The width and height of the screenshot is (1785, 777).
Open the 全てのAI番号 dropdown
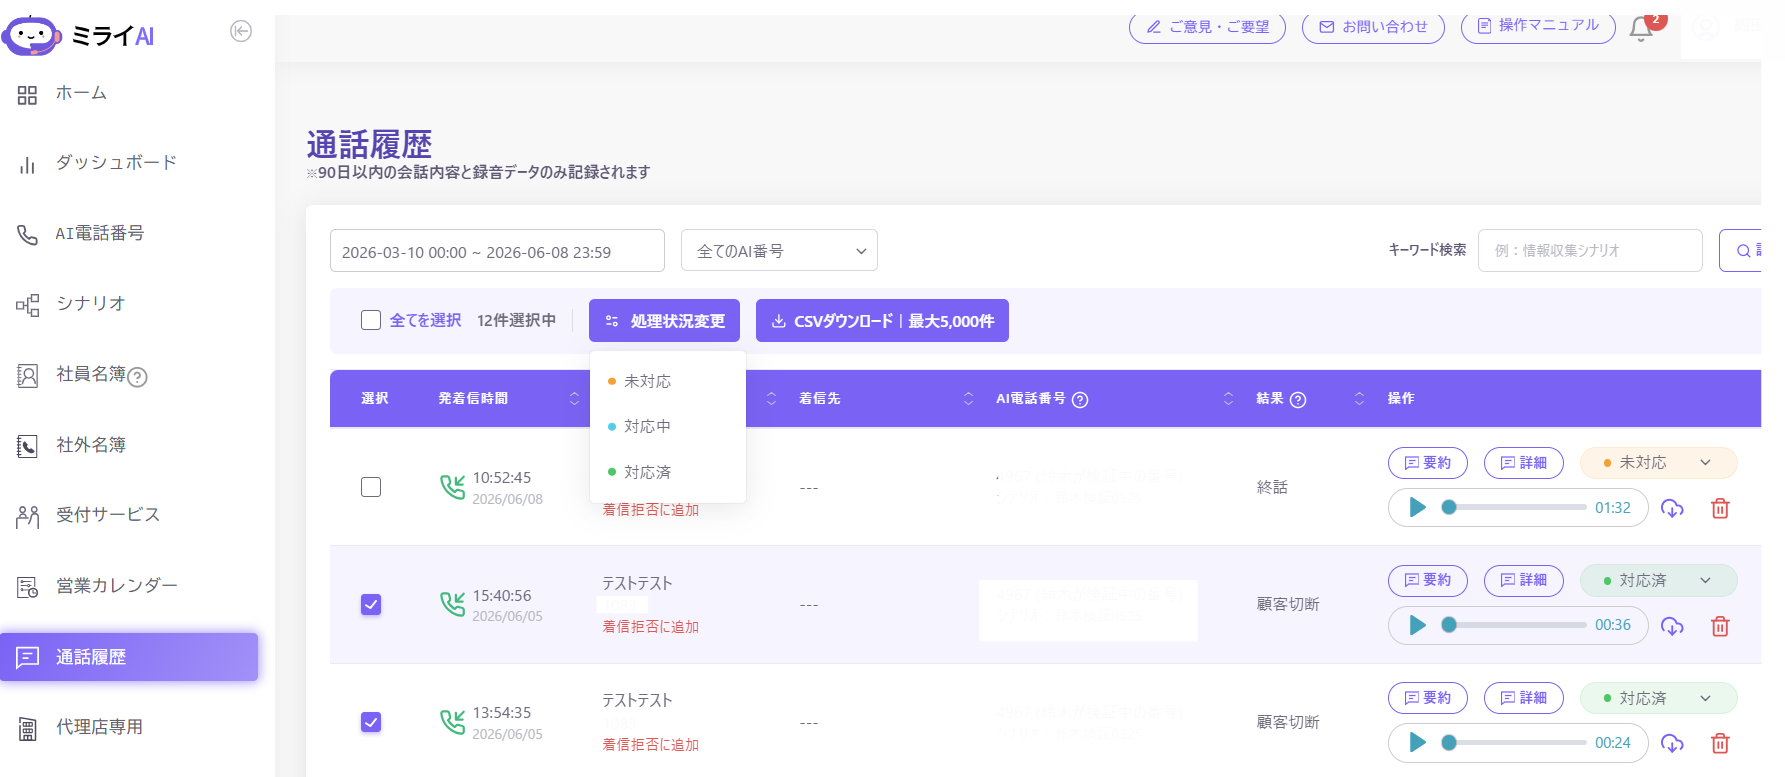(779, 250)
